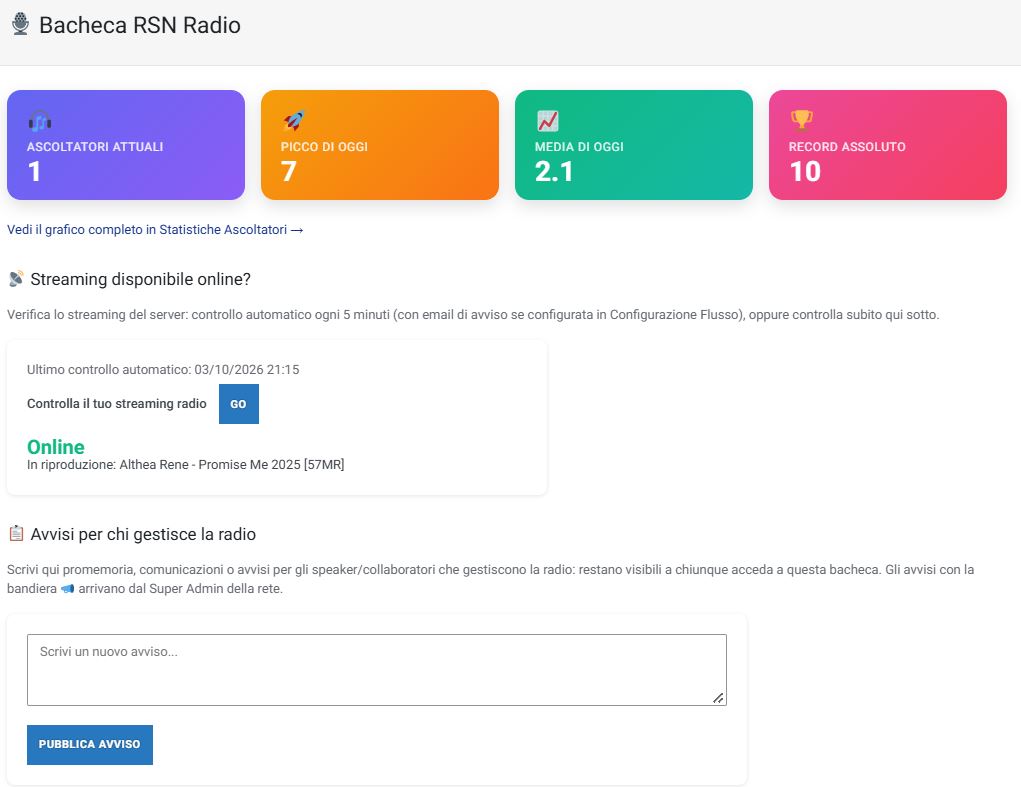Click the 'Ultimo controllo automatico' timestamp line
This screenshot has width=1021, height=787.
coord(163,370)
